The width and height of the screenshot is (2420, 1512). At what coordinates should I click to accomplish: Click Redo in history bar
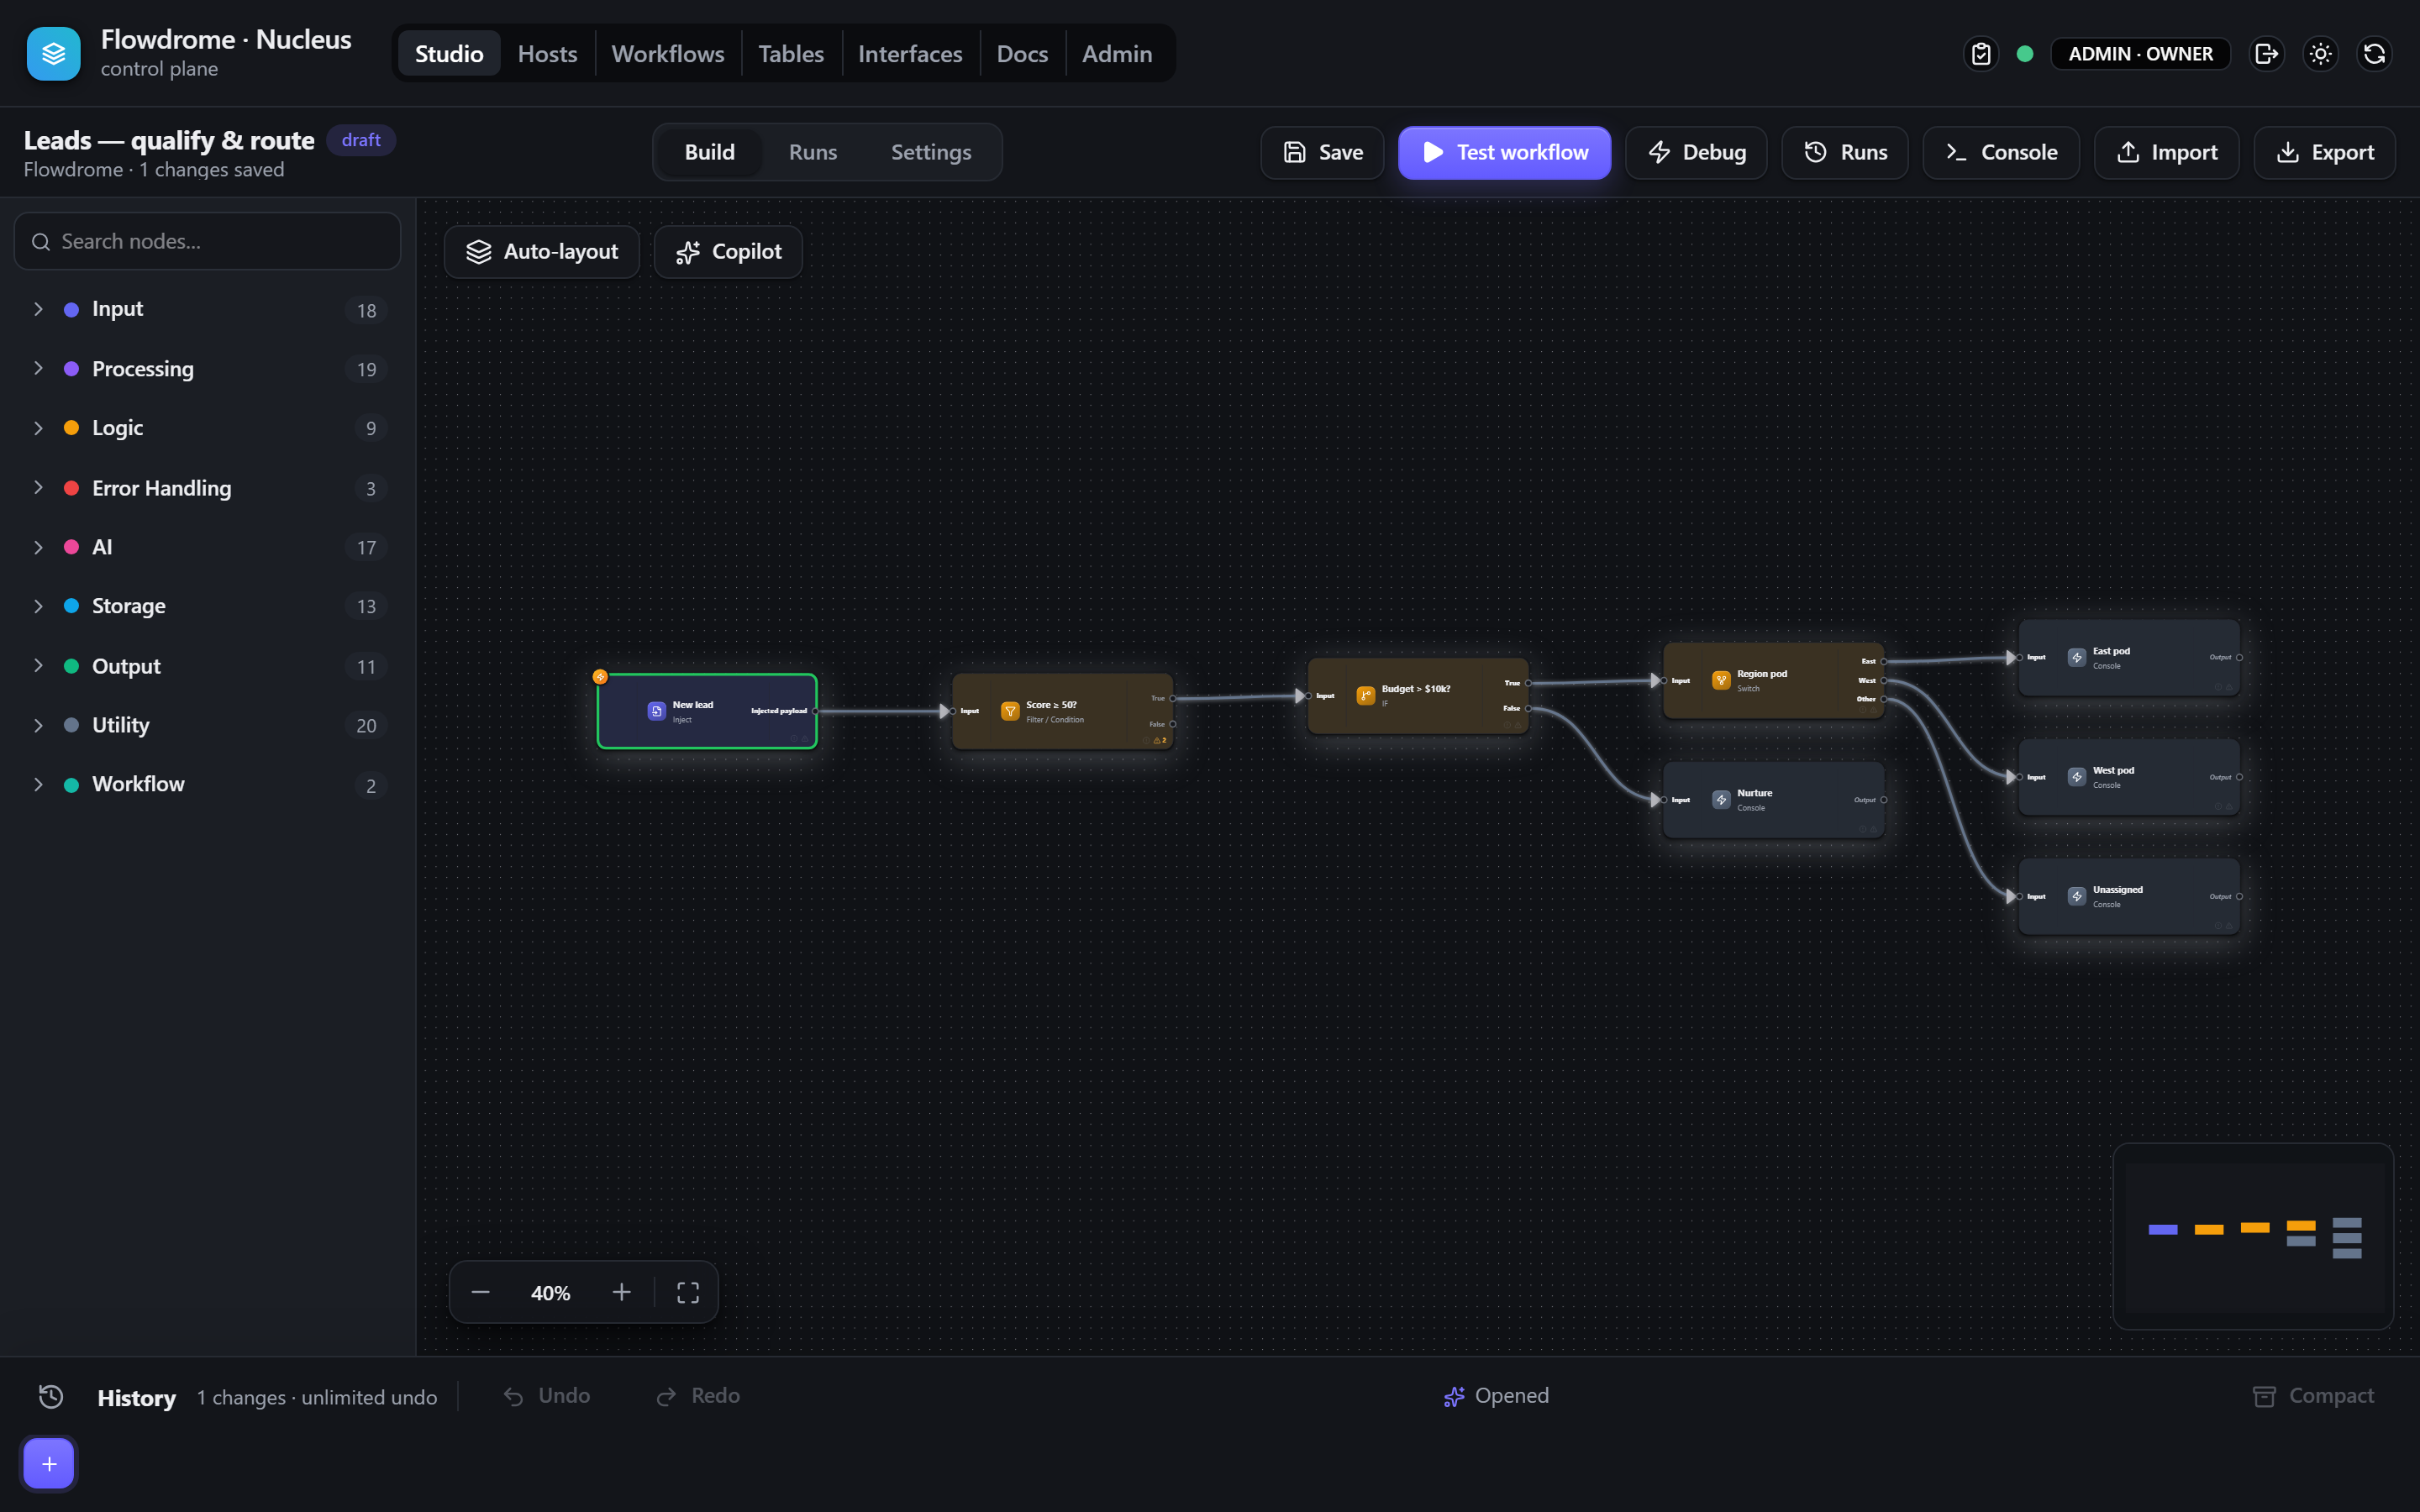(x=699, y=1396)
